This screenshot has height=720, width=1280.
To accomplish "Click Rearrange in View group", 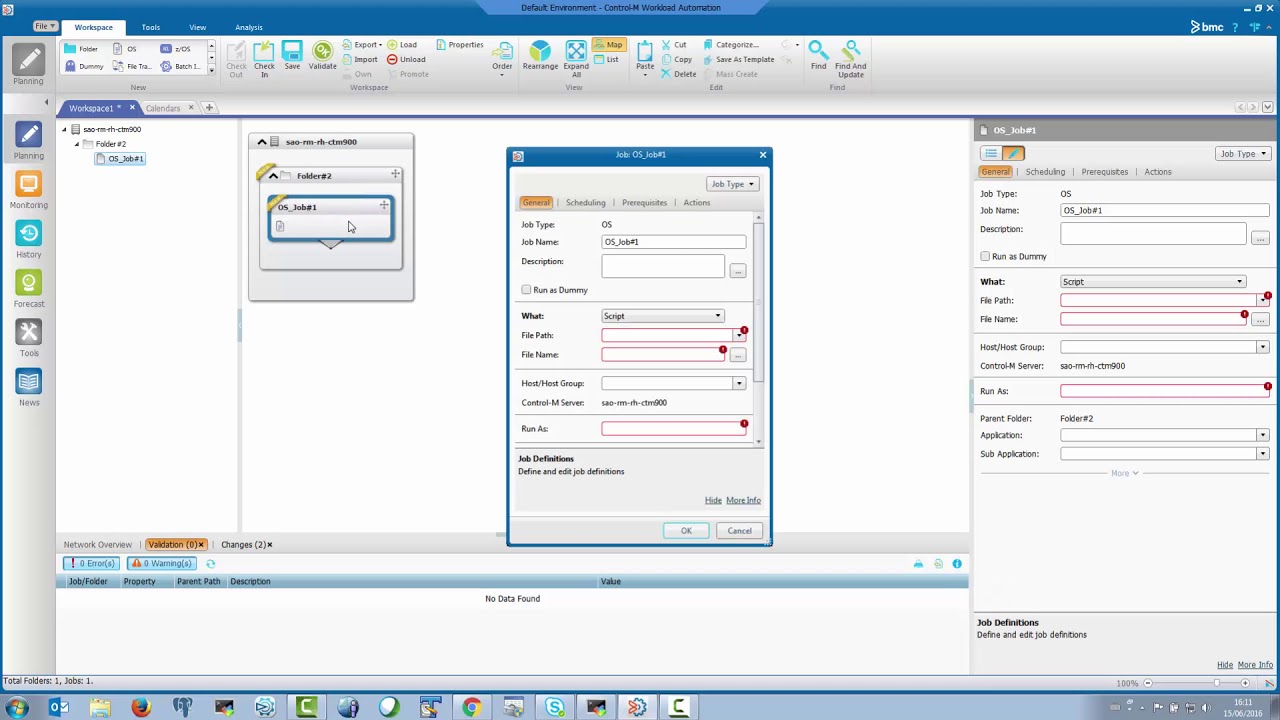I will (x=540, y=57).
